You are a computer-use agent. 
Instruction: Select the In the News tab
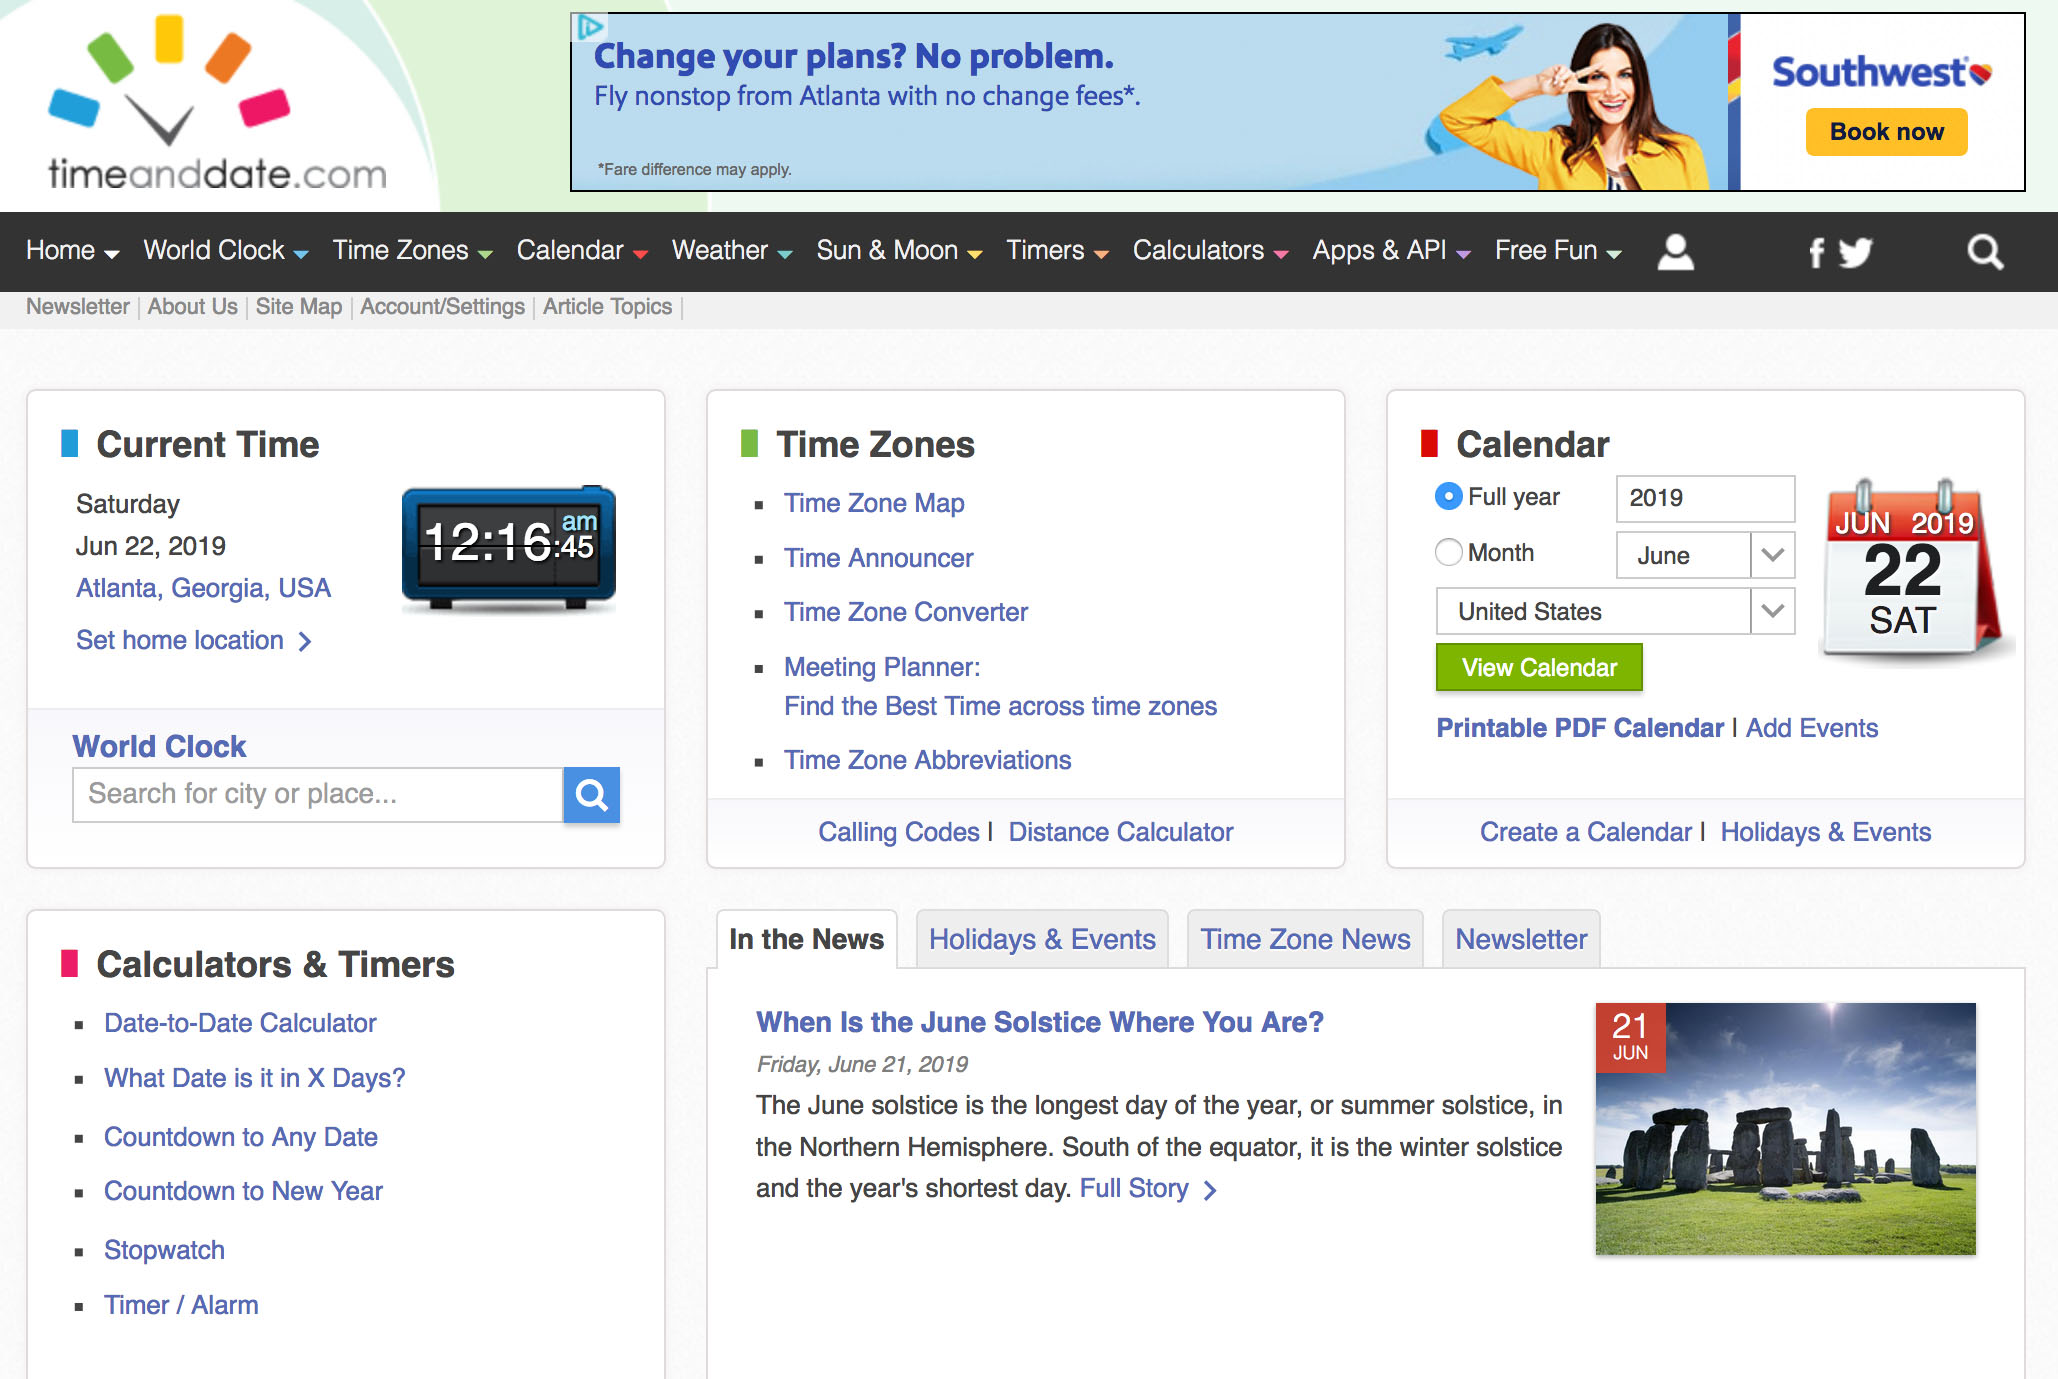point(806,939)
